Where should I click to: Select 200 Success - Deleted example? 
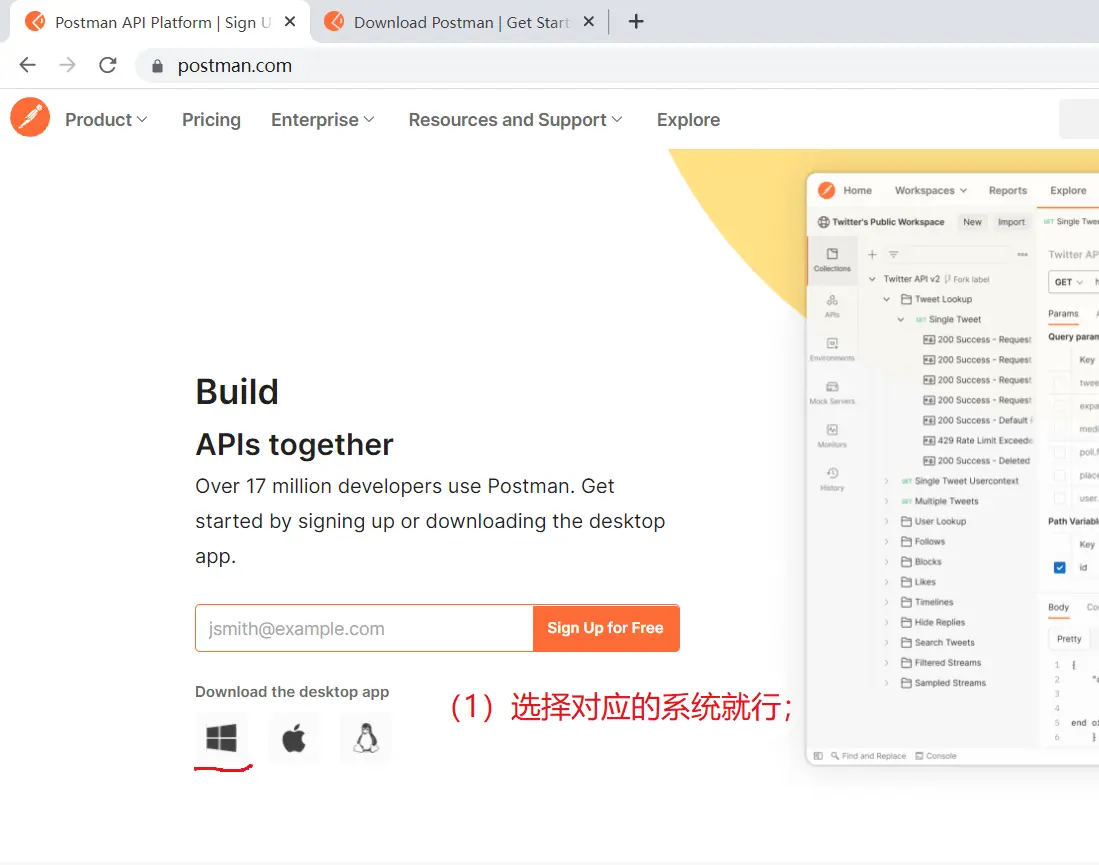tap(976, 461)
